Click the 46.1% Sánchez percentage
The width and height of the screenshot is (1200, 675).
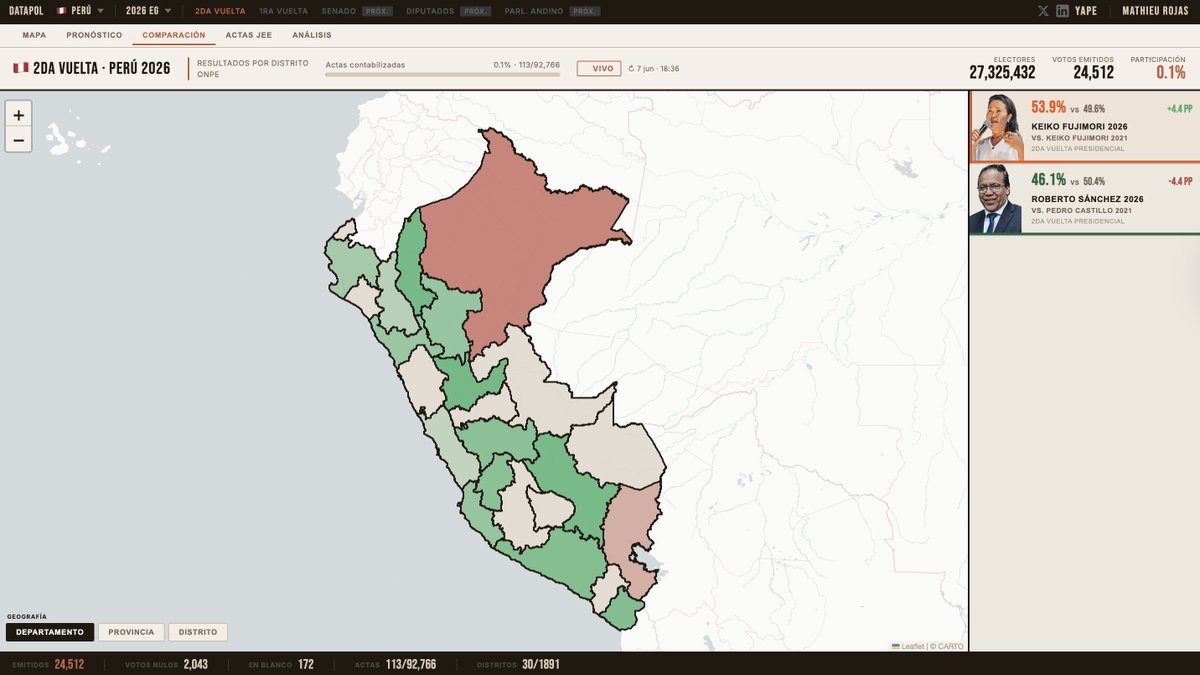(1048, 180)
